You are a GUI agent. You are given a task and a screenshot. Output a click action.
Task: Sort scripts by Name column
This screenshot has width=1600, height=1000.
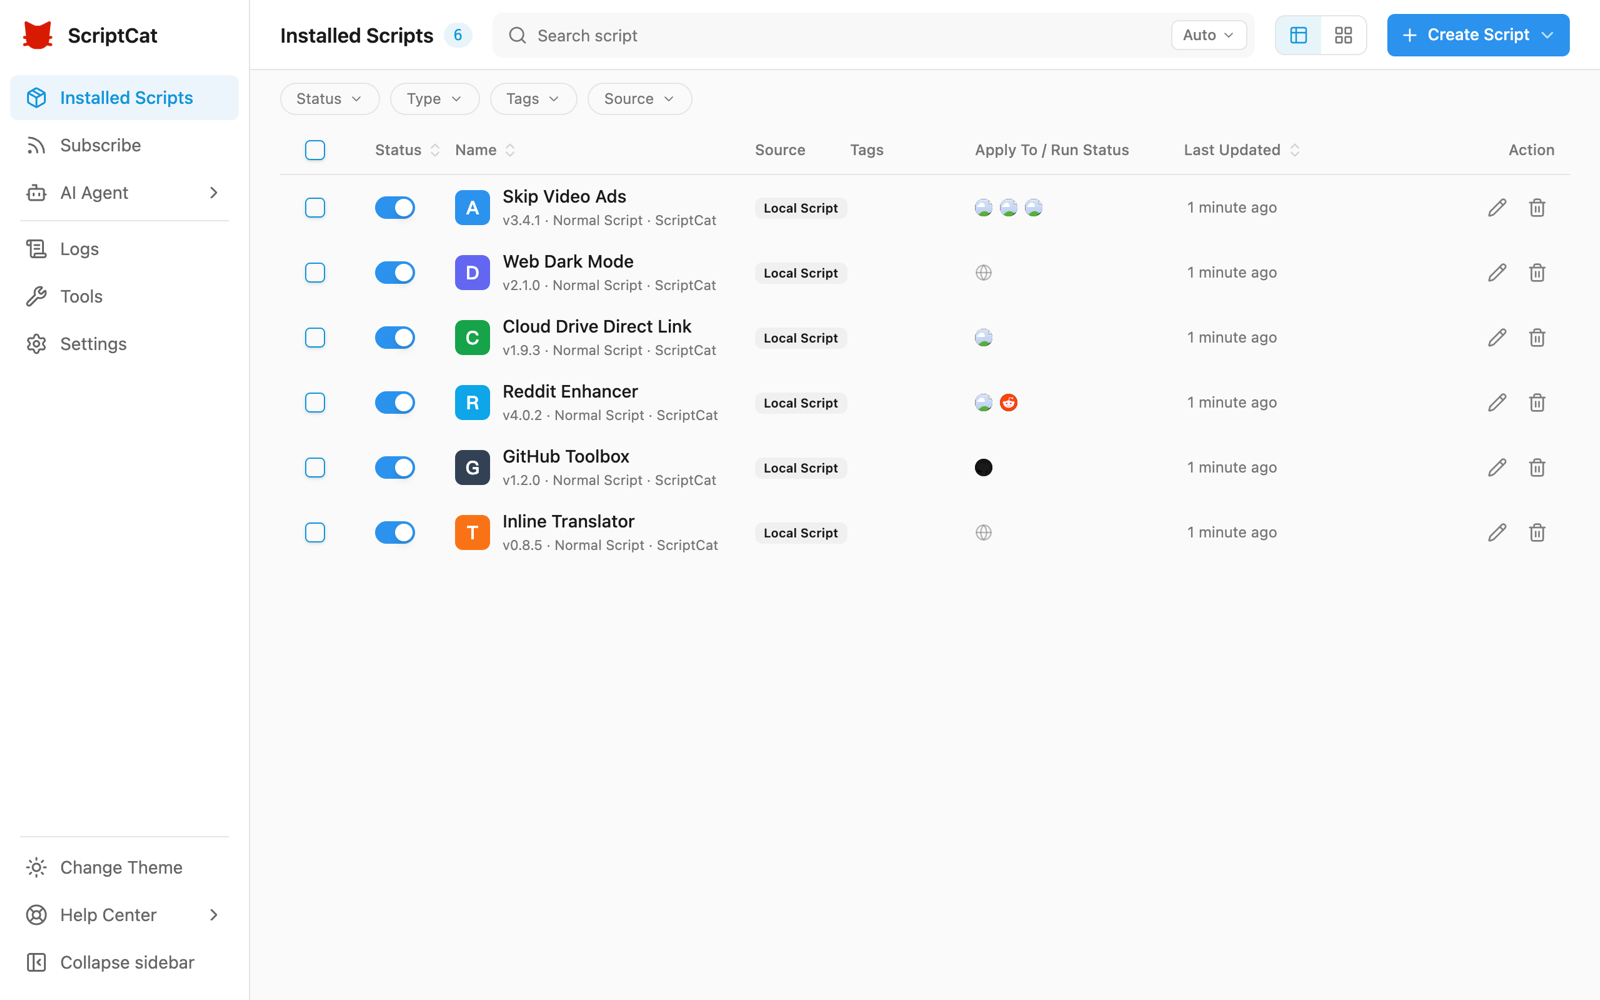(x=485, y=150)
